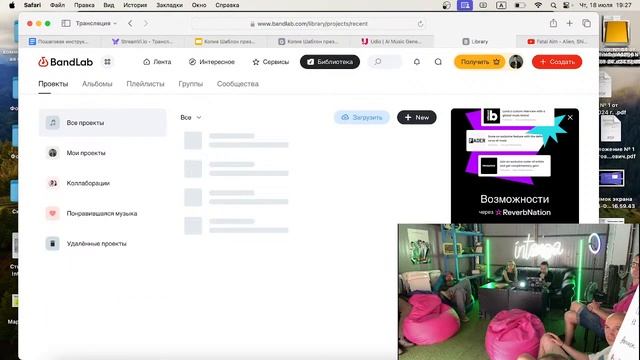This screenshot has width=640, height=360.
Task: Open notifications bell icon
Action: pyautogui.click(x=417, y=62)
